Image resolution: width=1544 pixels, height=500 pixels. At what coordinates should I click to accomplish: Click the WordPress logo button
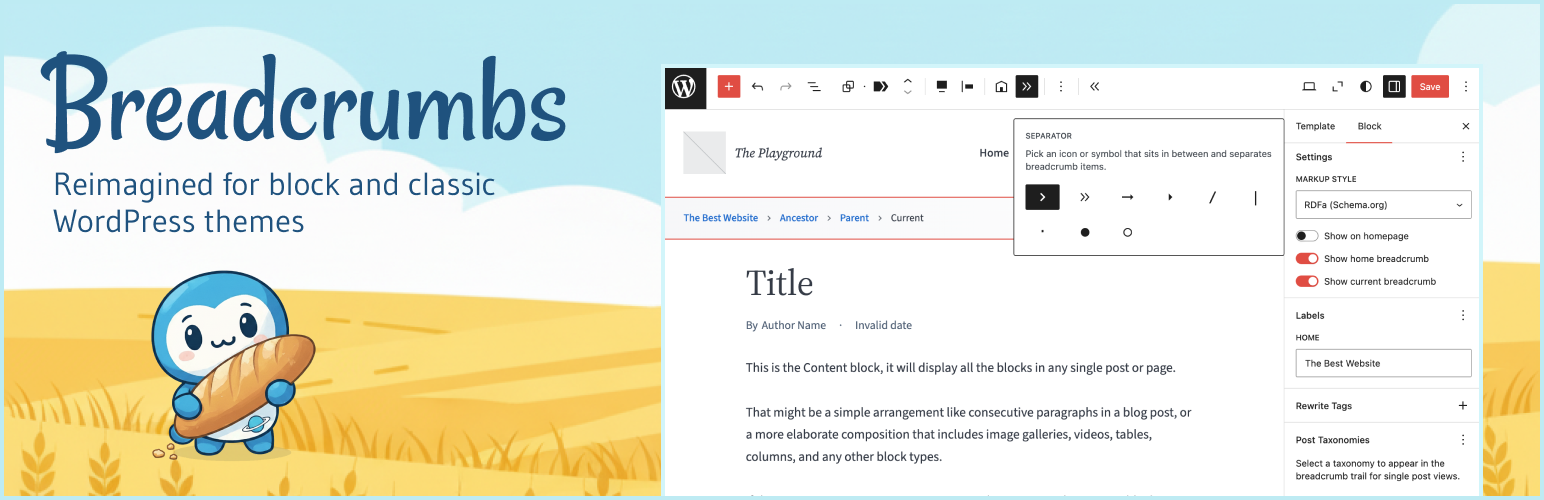pos(685,87)
